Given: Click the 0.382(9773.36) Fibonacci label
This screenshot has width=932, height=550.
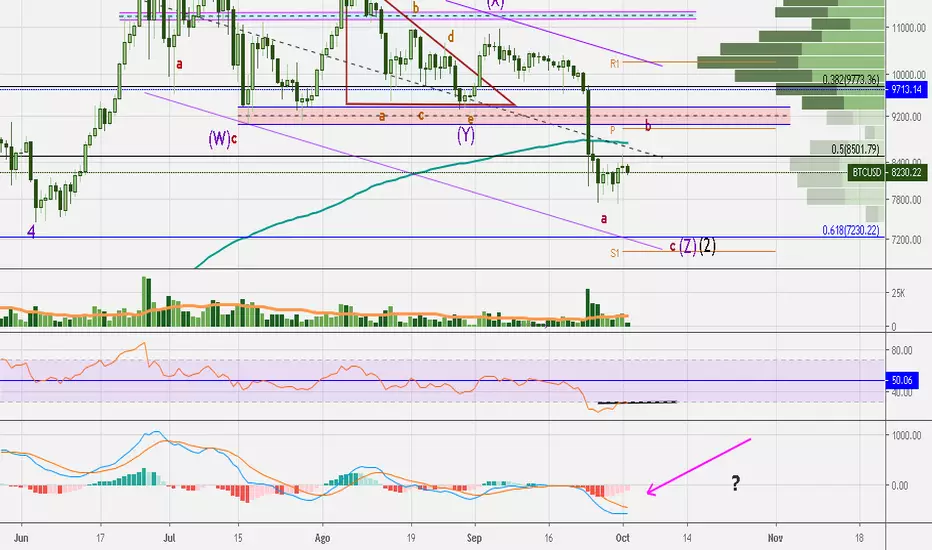Looking at the screenshot, I should (851, 80).
